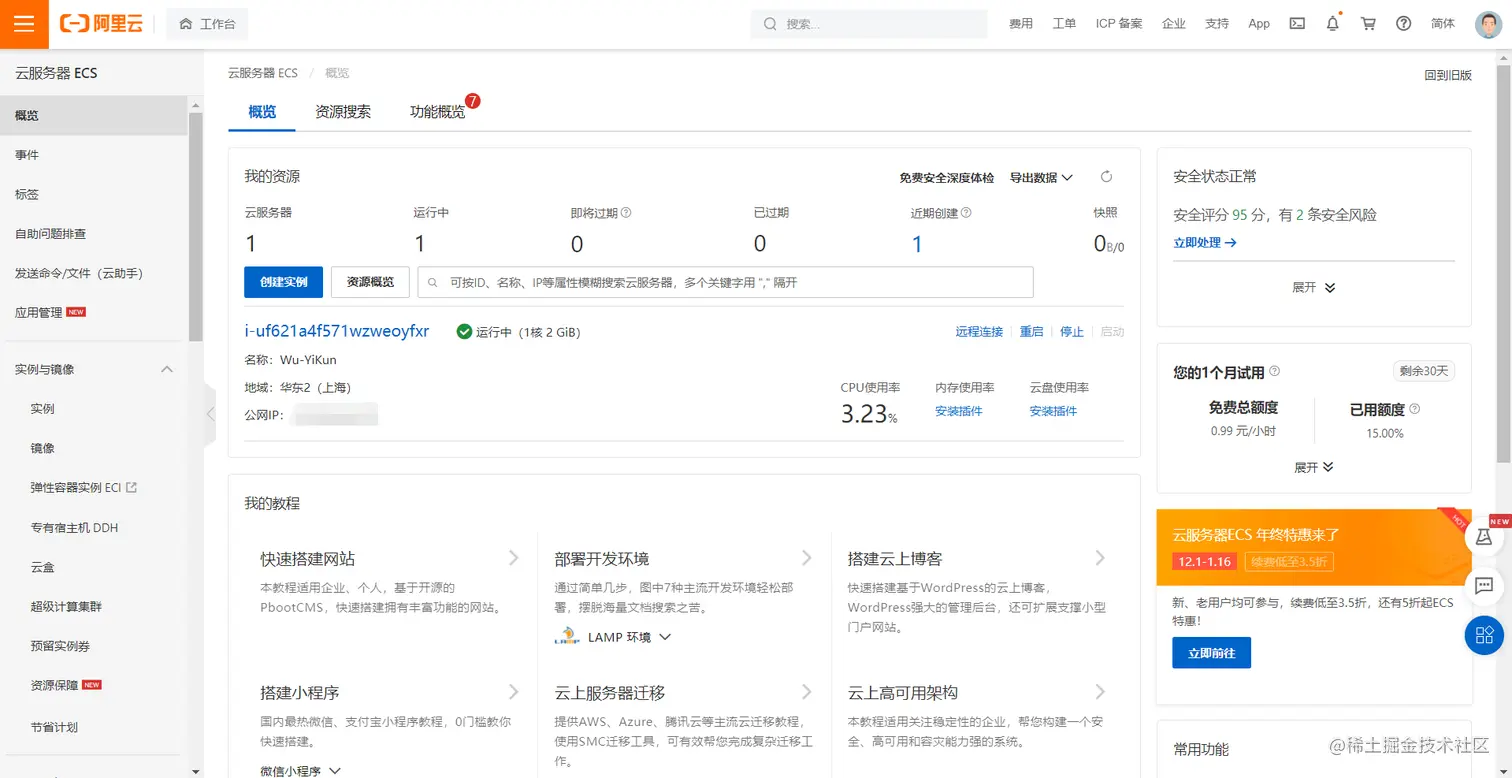Open ICP 备案 in the top menu
This screenshot has width=1512, height=778.
(x=1118, y=24)
